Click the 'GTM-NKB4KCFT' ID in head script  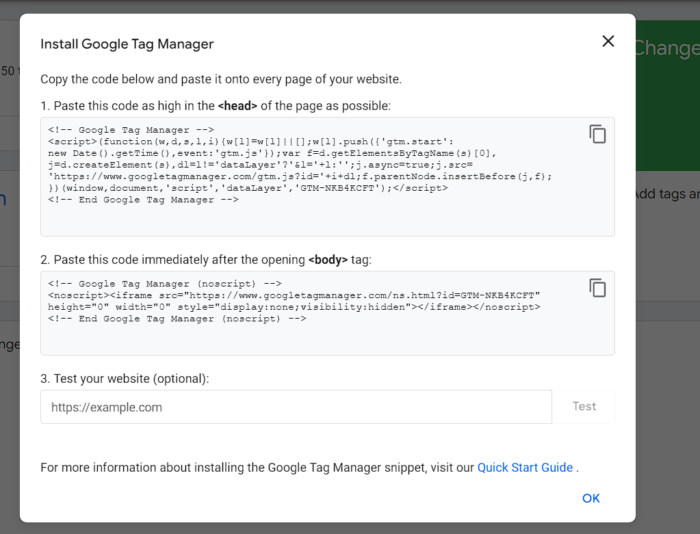(x=338, y=188)
